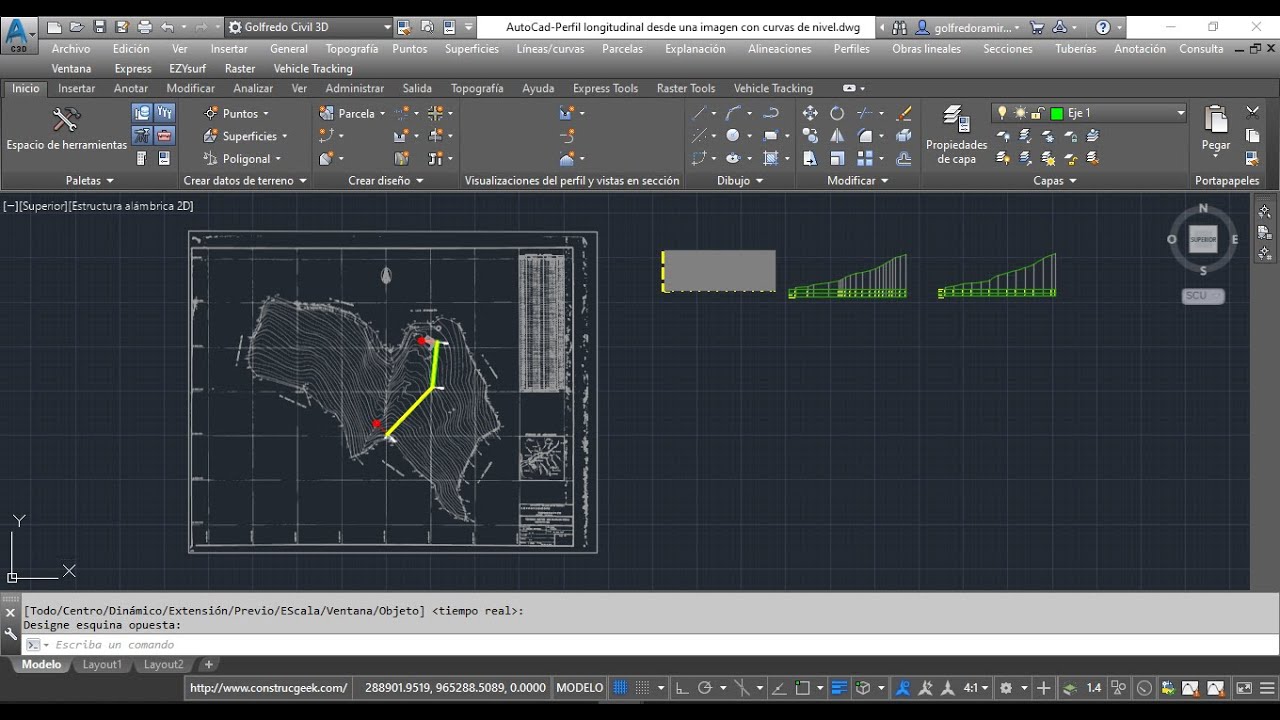The height and width of the screenshot is (720, 1280).
Task: Open the Golfredo Civil 3D workspace dropdown
Action: [x=387, y=27]
